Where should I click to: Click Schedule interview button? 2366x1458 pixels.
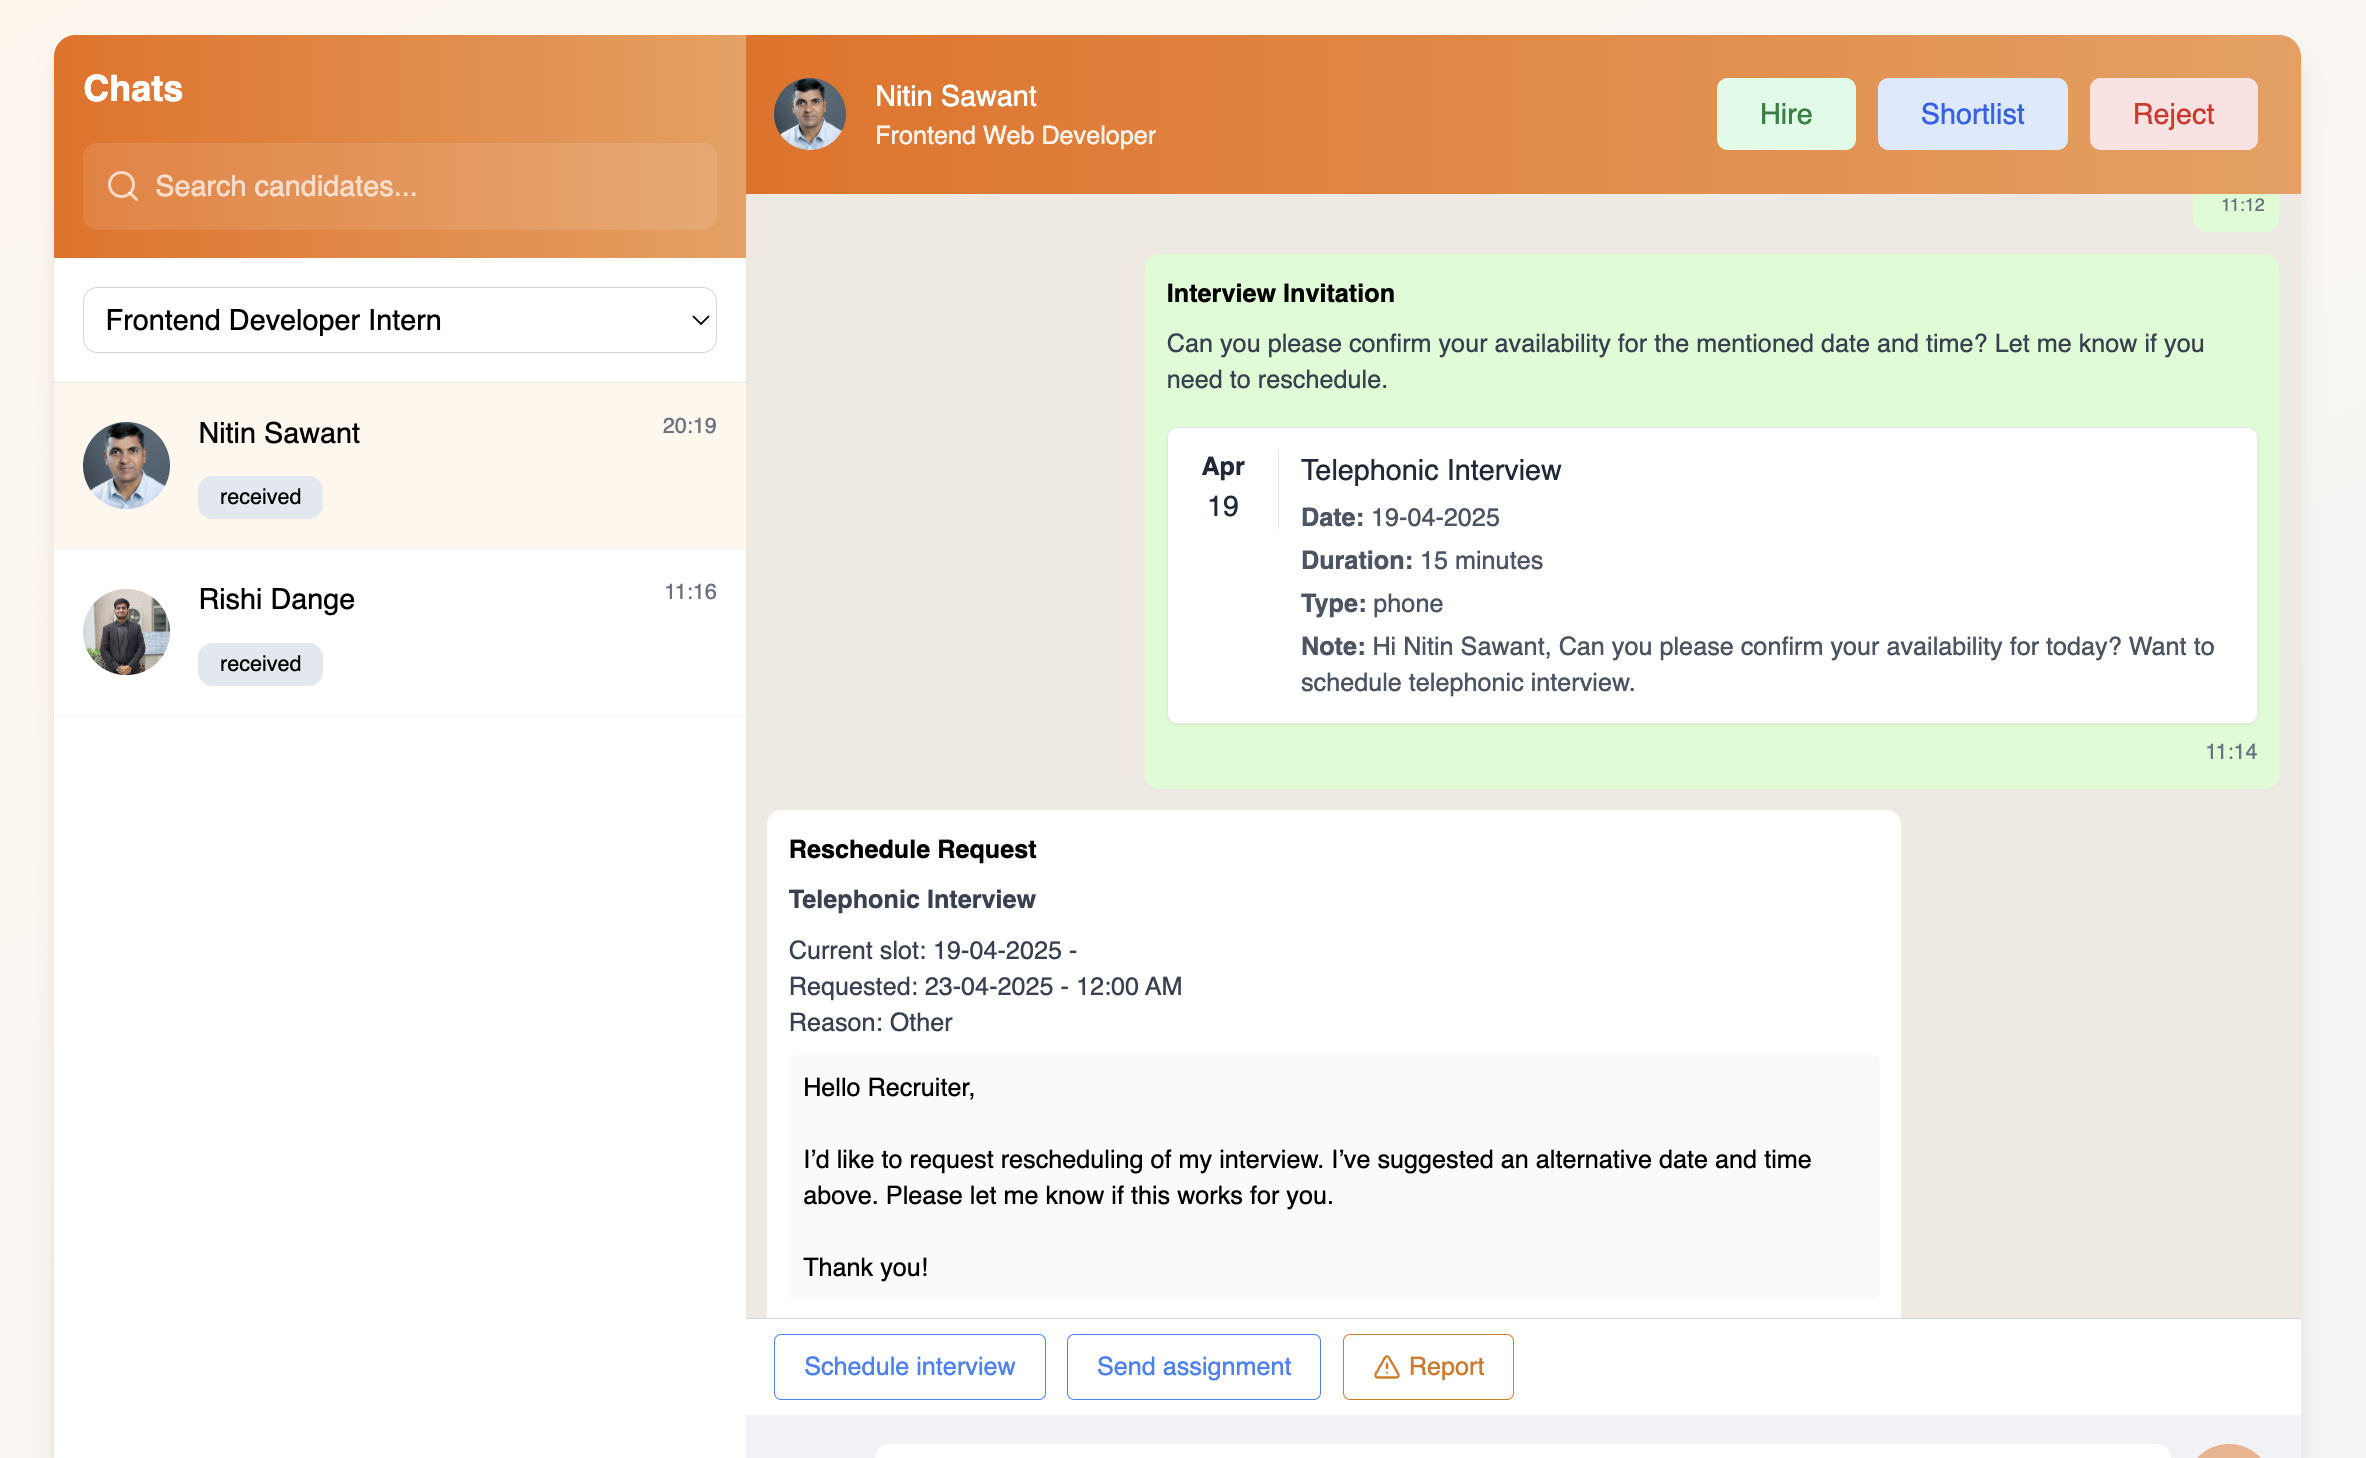click(x=908, y=1367)
